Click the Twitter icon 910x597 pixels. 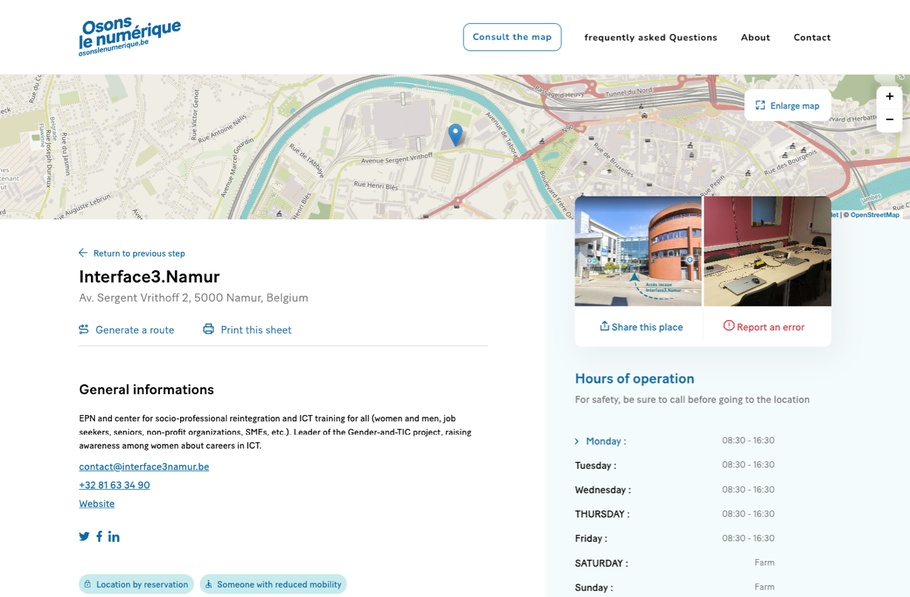(x=84, y=537)
